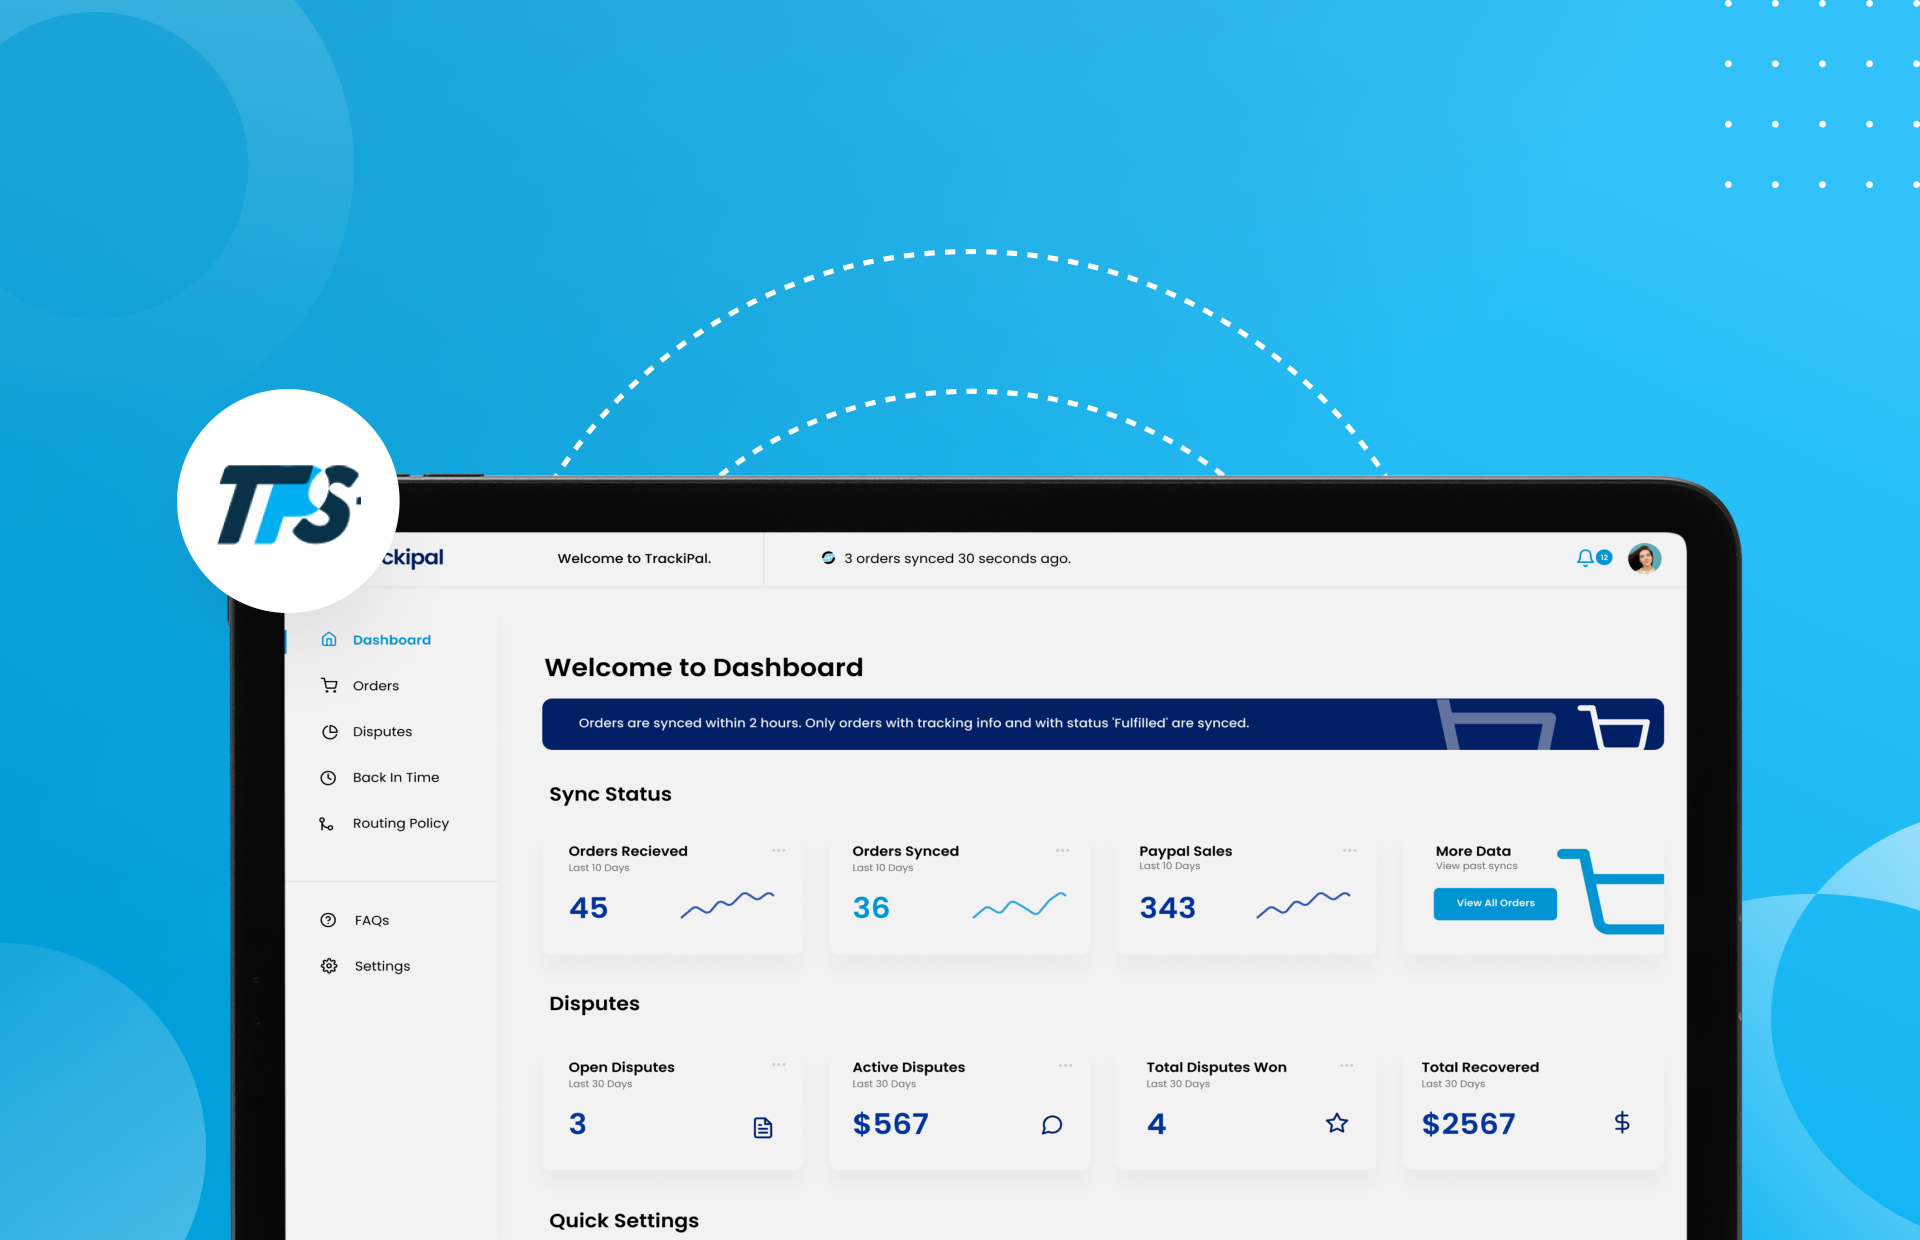
Task: Select Routing Policy in the sidebar
Action: 400,824
